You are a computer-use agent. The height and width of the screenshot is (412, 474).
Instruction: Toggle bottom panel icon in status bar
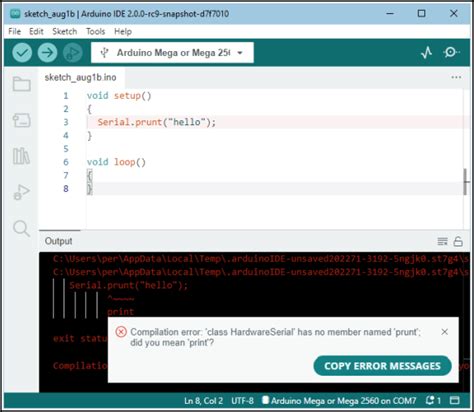pyautogui.click(x=454, y=400)
